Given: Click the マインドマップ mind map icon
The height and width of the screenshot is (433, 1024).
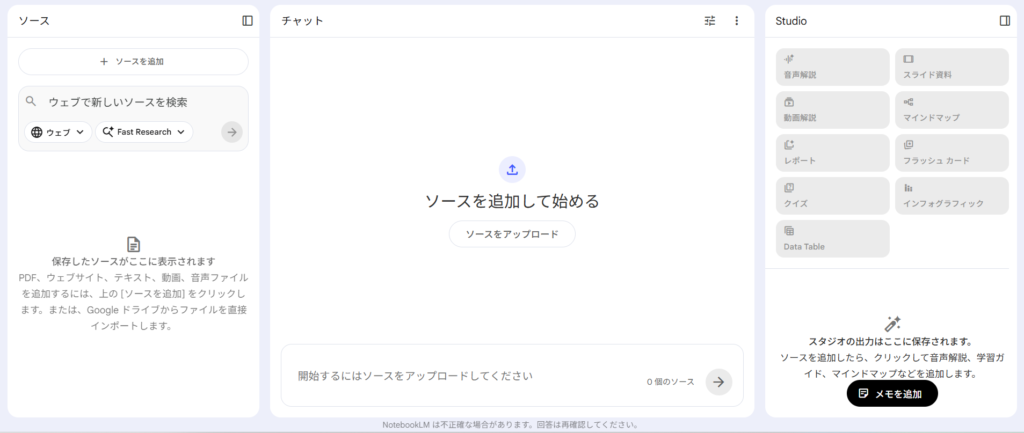Looking at the screenshot, I should (908, 102).
